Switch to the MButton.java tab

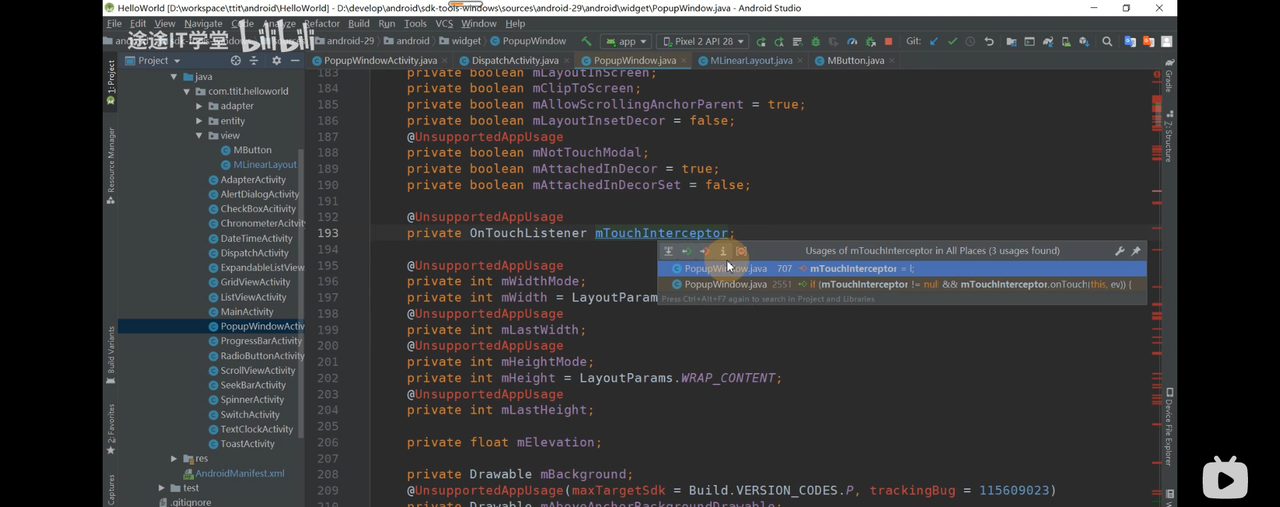click(x=855, y=61)
